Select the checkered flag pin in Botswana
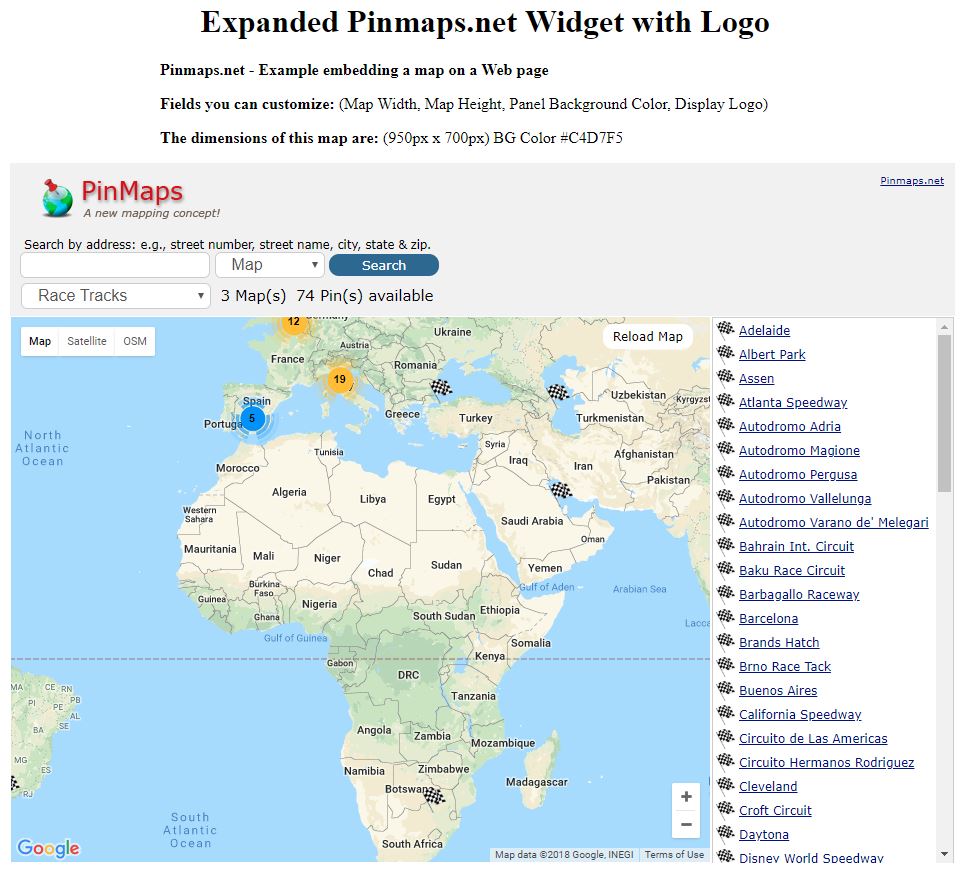965x870 pixels. [434, 796]
